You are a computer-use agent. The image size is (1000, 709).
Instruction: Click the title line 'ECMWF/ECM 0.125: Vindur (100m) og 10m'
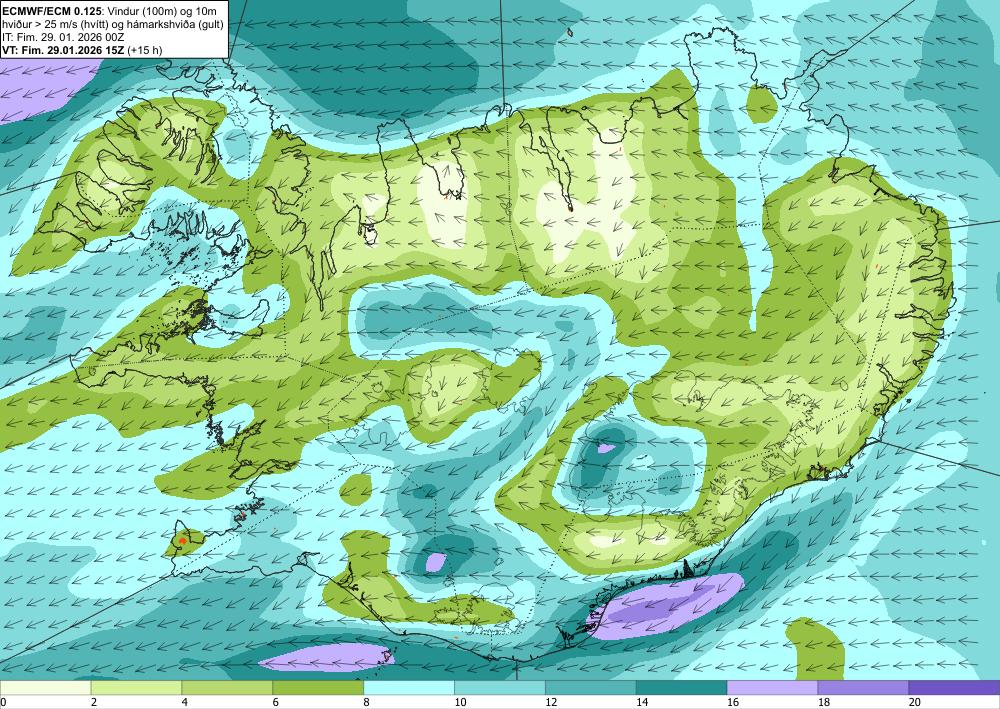109,11
